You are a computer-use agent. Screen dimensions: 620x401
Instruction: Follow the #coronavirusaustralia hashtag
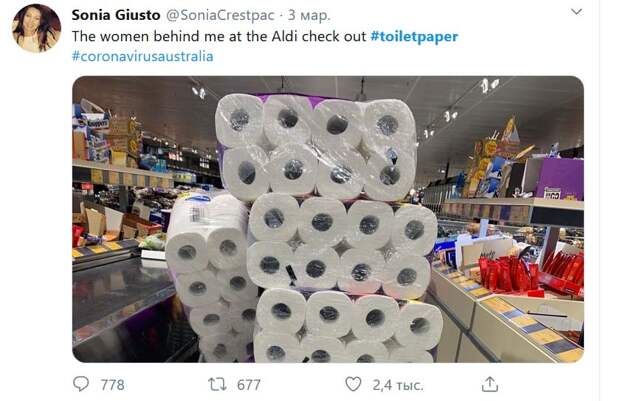pos(142,56)
